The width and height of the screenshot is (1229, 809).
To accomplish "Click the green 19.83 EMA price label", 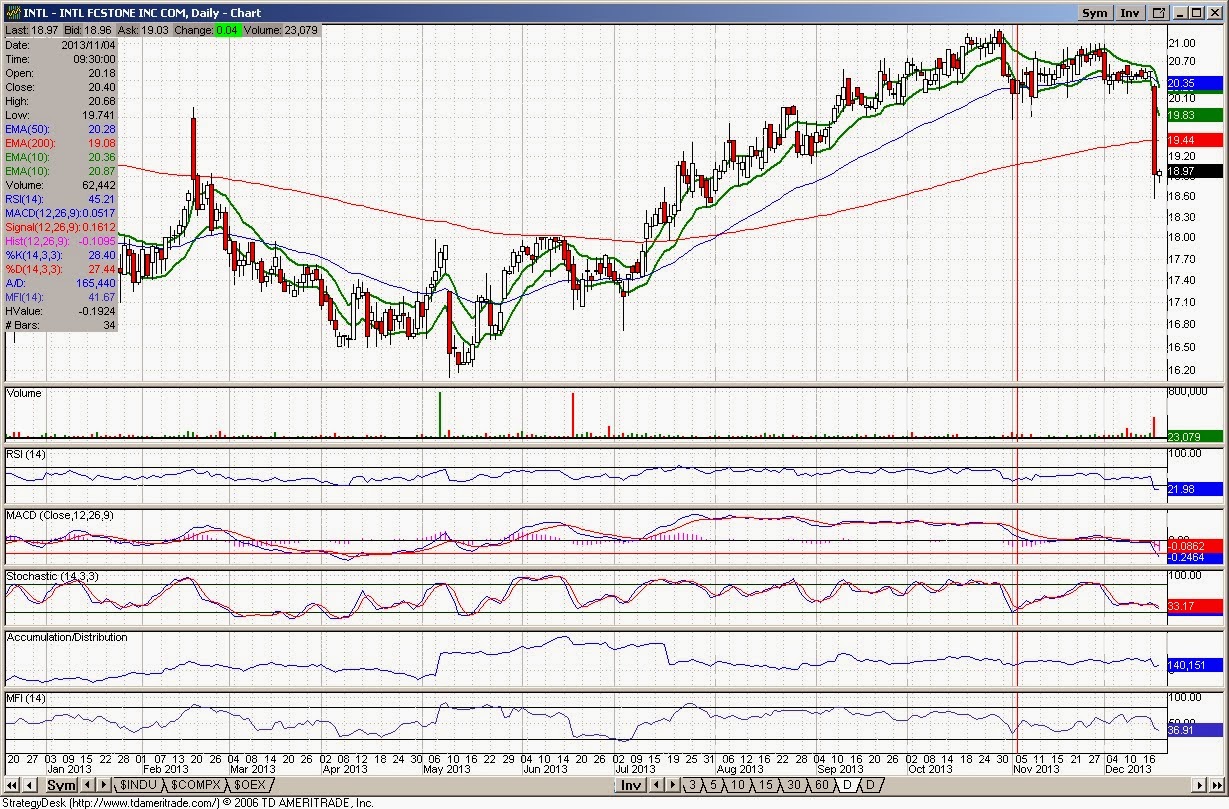I will coord(1195,115).
